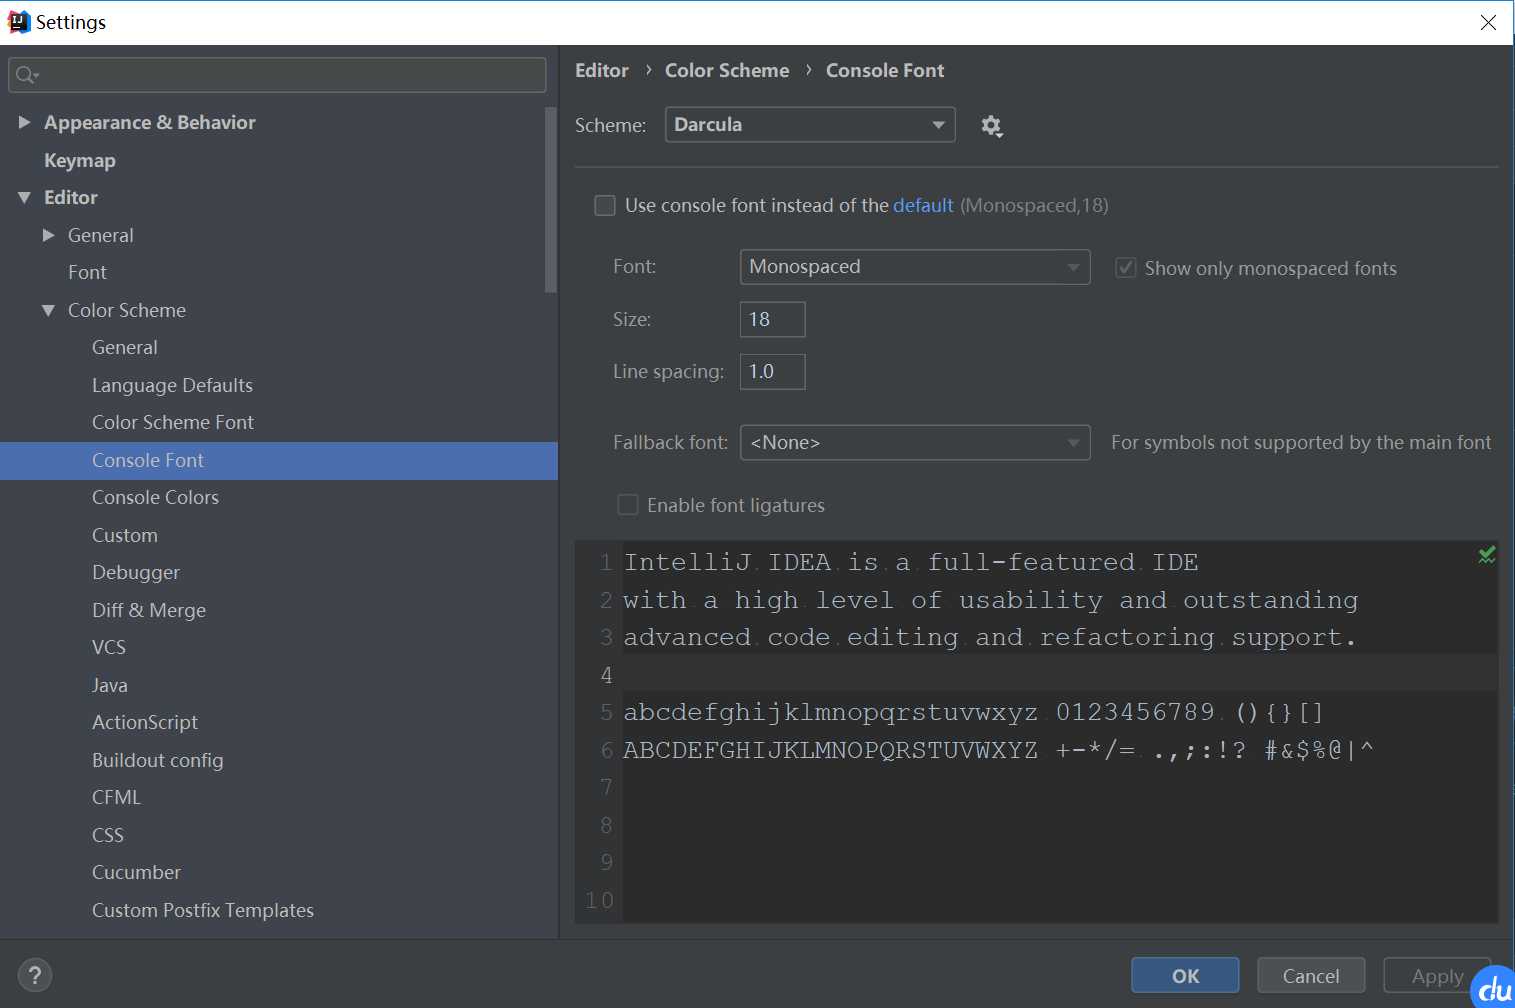Select Custom Postfix Templates
1515x1008 pixels.
203,910
